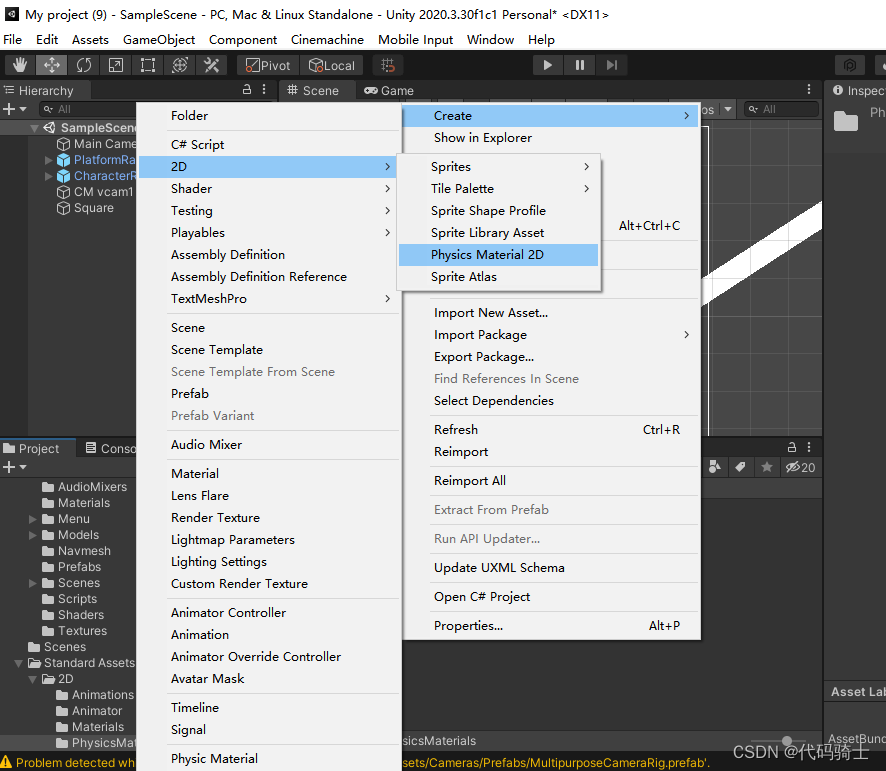Open Project panel more options
Image resolution: width=886 pixels, height=771 pixels.
[x=809, y=447]
